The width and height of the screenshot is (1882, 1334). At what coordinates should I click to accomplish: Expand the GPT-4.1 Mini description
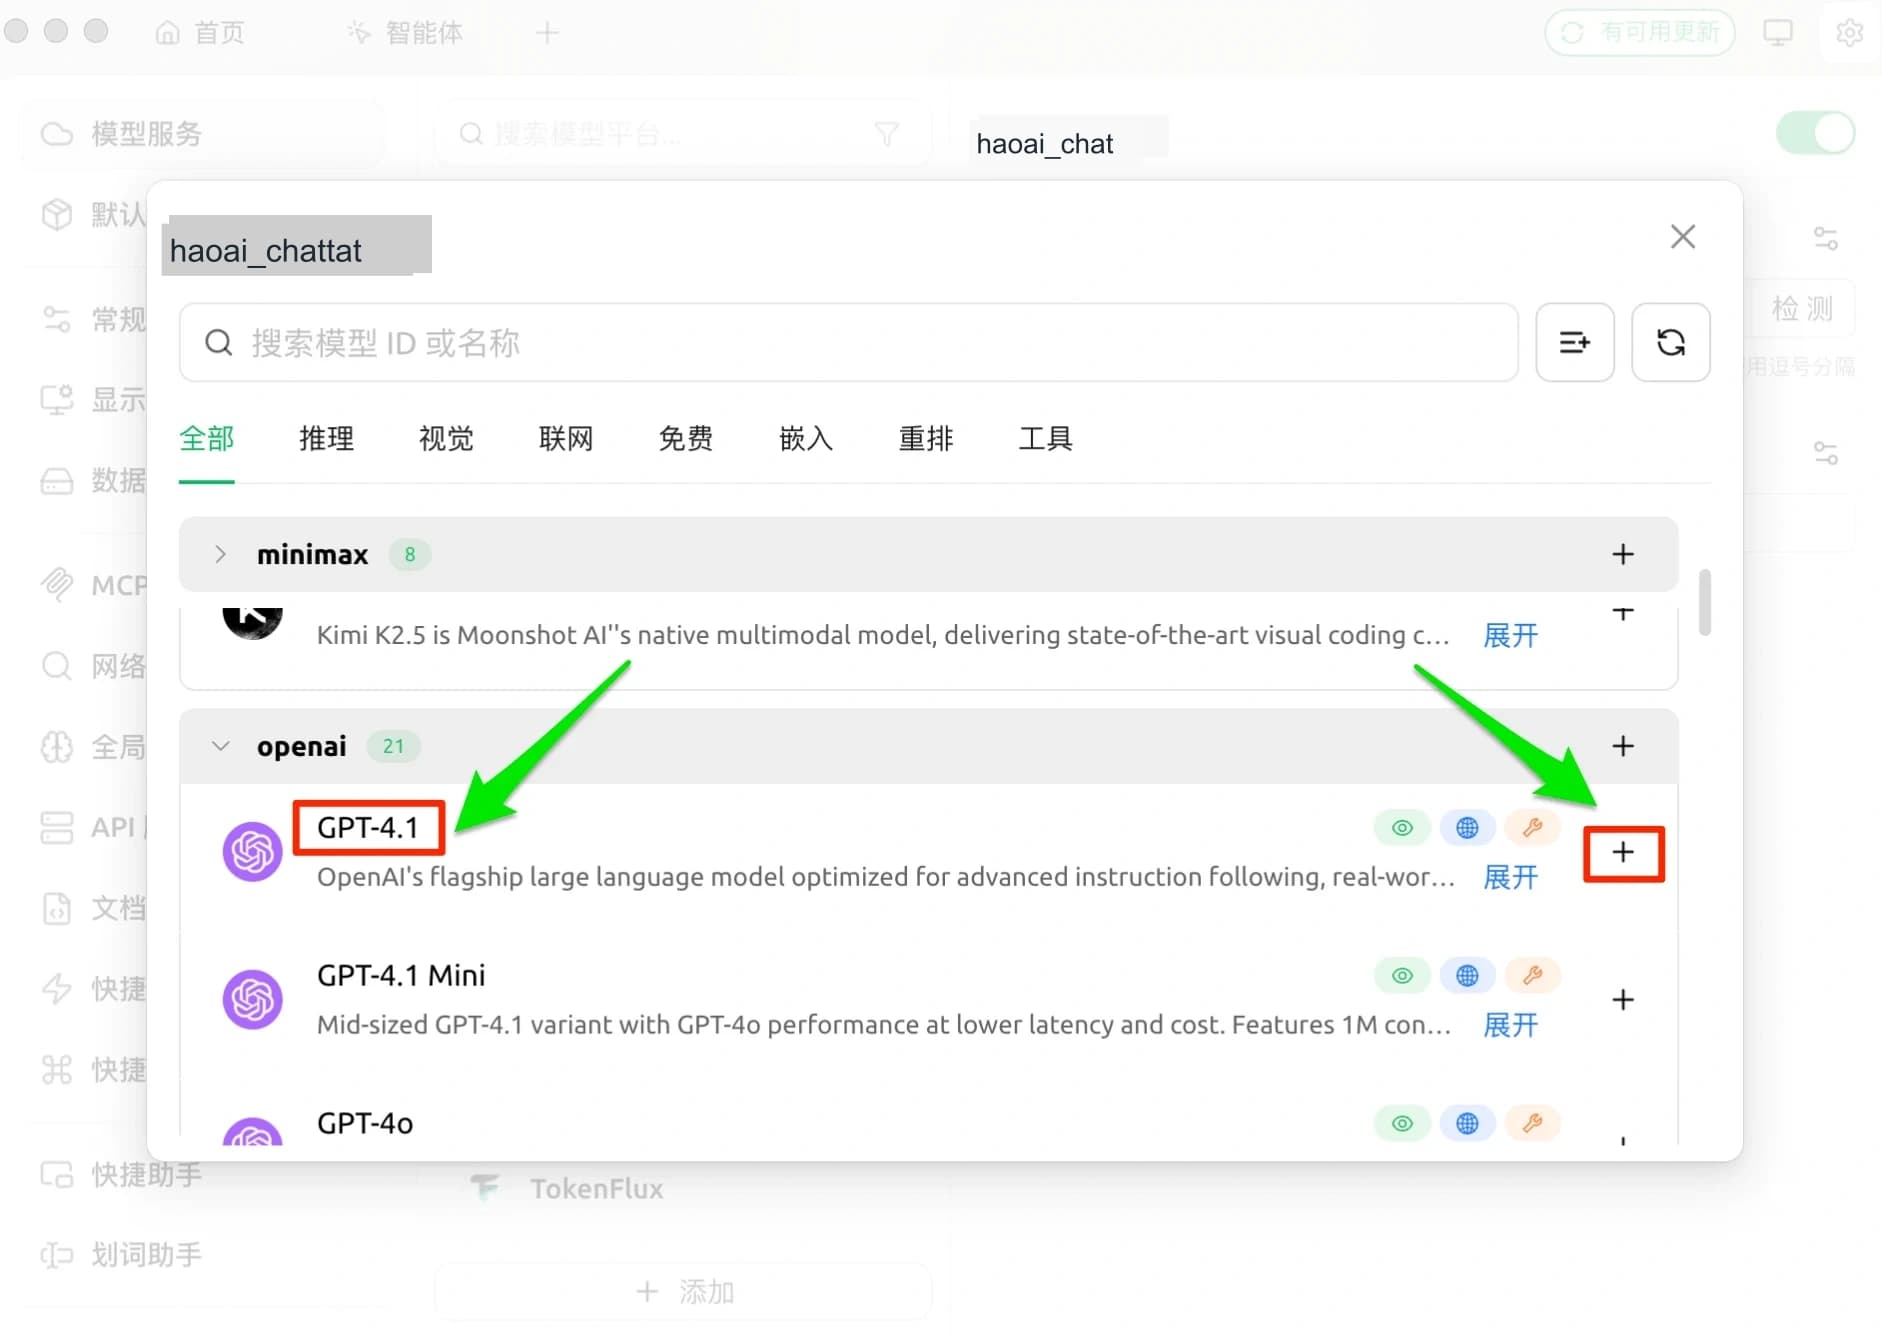[x=1511, y=1026]
